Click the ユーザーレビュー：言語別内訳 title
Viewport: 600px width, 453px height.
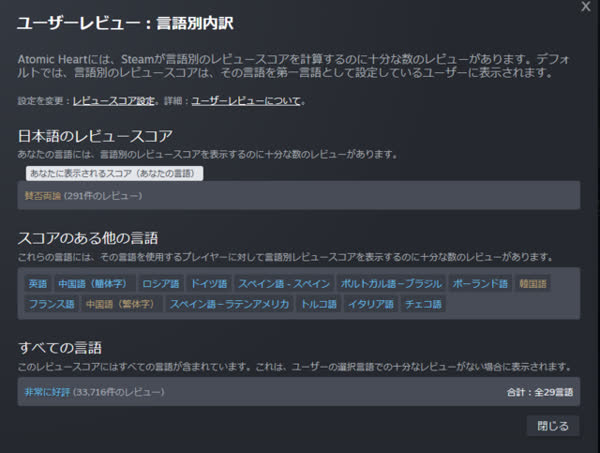pos(125,23)
